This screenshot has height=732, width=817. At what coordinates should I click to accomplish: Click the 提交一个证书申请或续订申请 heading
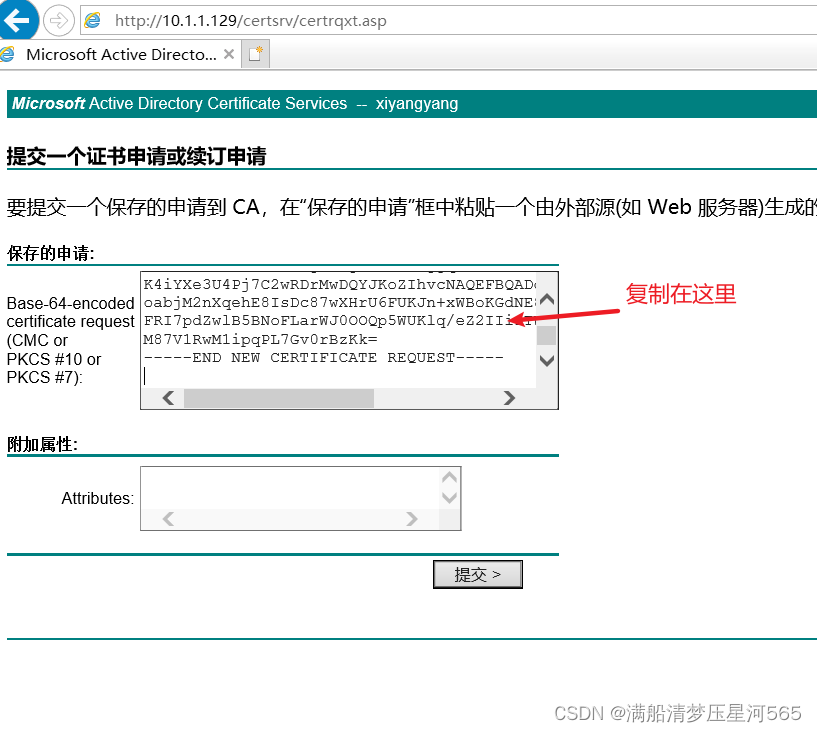[137, 156]
